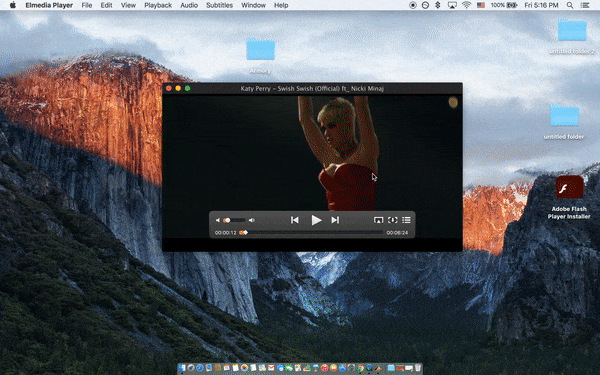Open the View menu
The height and width of the screenshot is (375, 600).
128,5
